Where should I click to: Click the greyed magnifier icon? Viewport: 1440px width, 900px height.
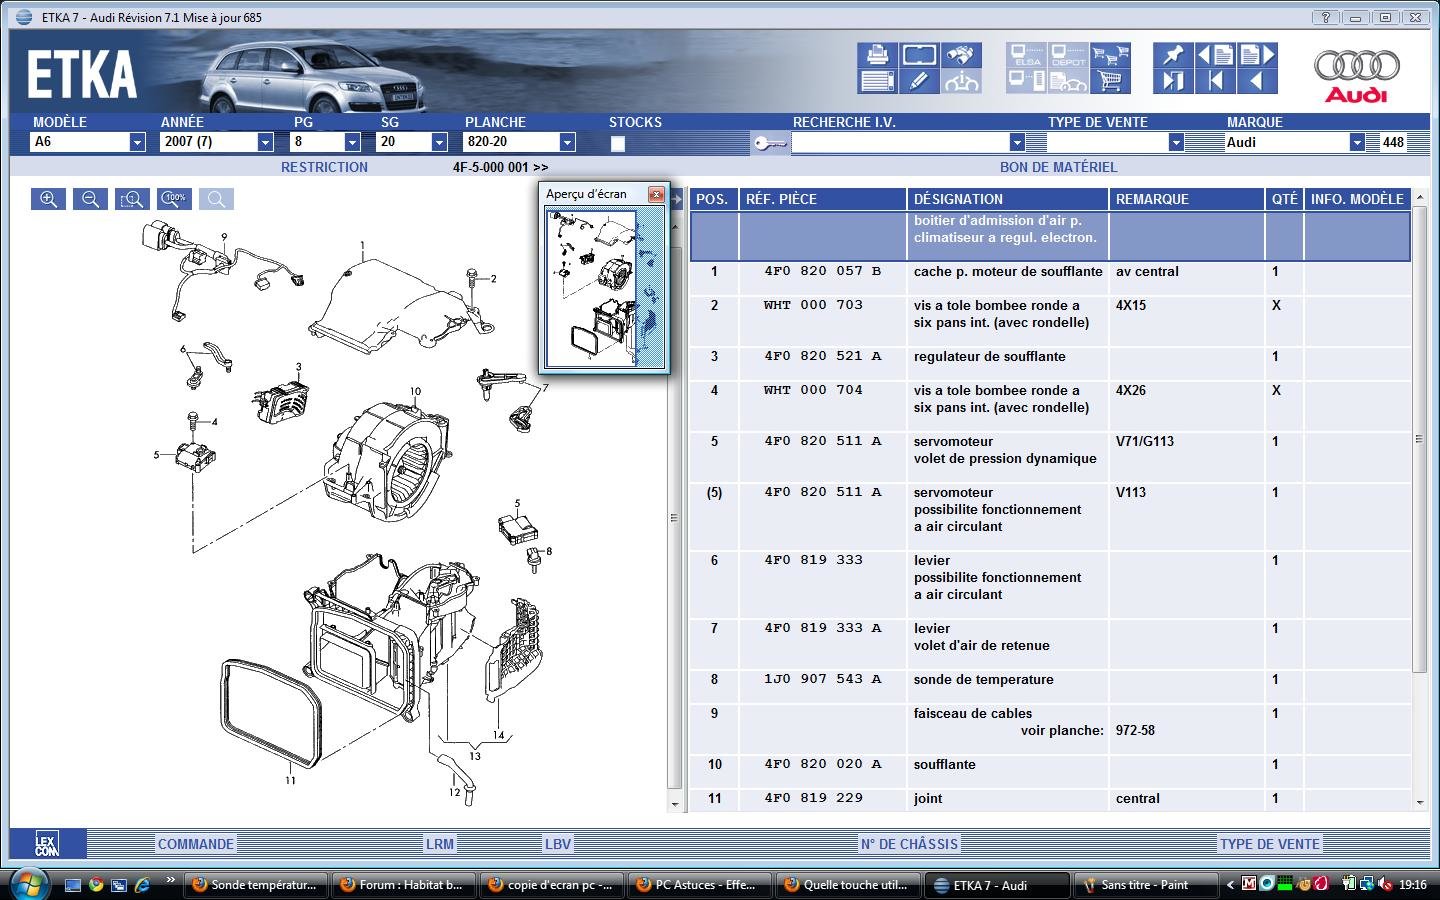(x=216, y=199)
